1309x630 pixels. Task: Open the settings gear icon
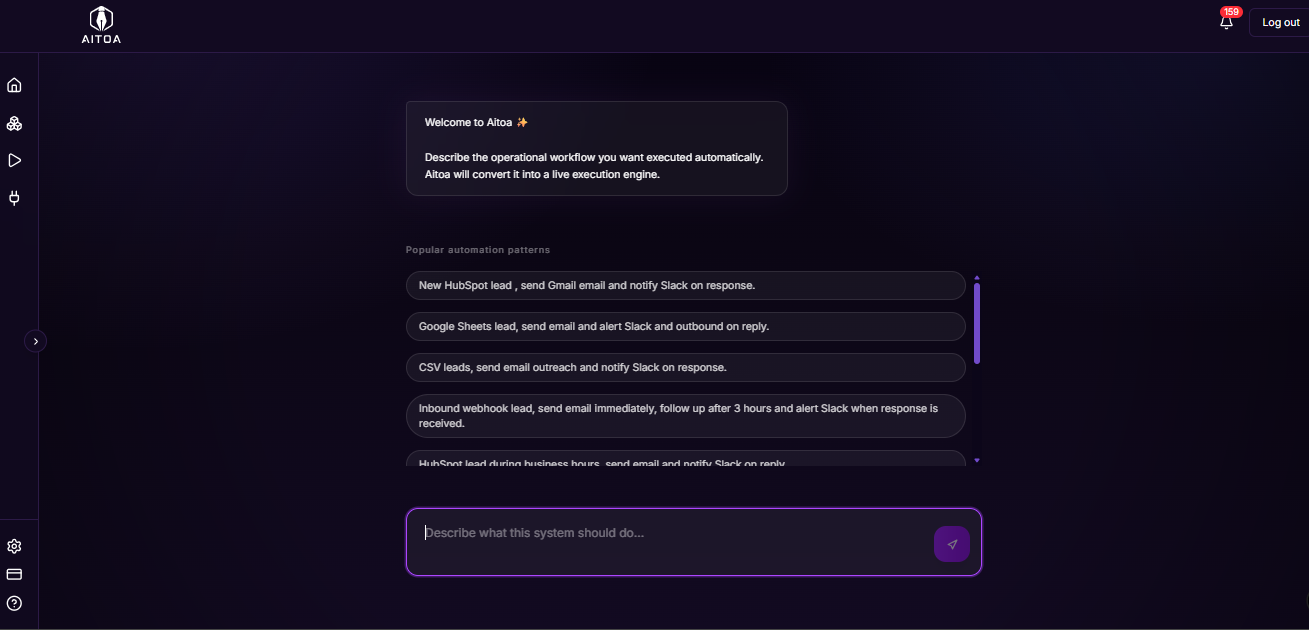coord(14,546)
